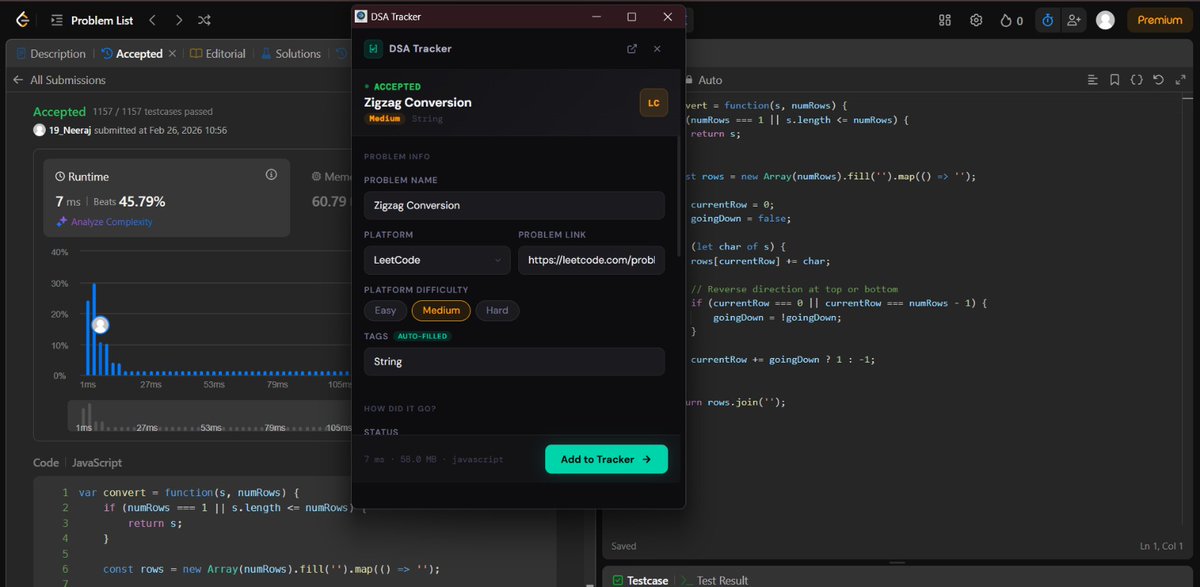The image size is (1200, 587).
Task: Click the Medium tag under Zigzag Conversion
Action: (x=385, y=119)
